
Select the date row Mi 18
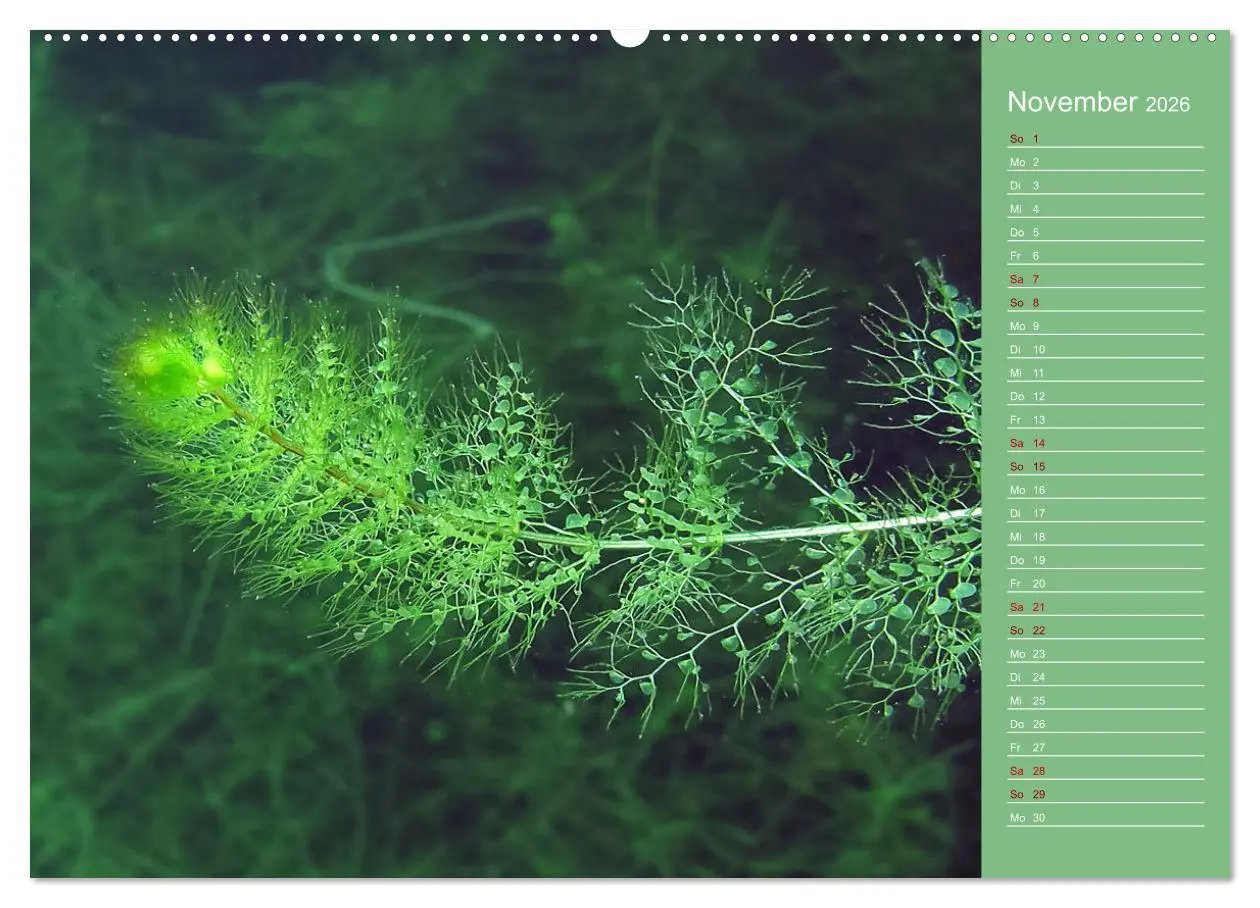point(1105,537)
